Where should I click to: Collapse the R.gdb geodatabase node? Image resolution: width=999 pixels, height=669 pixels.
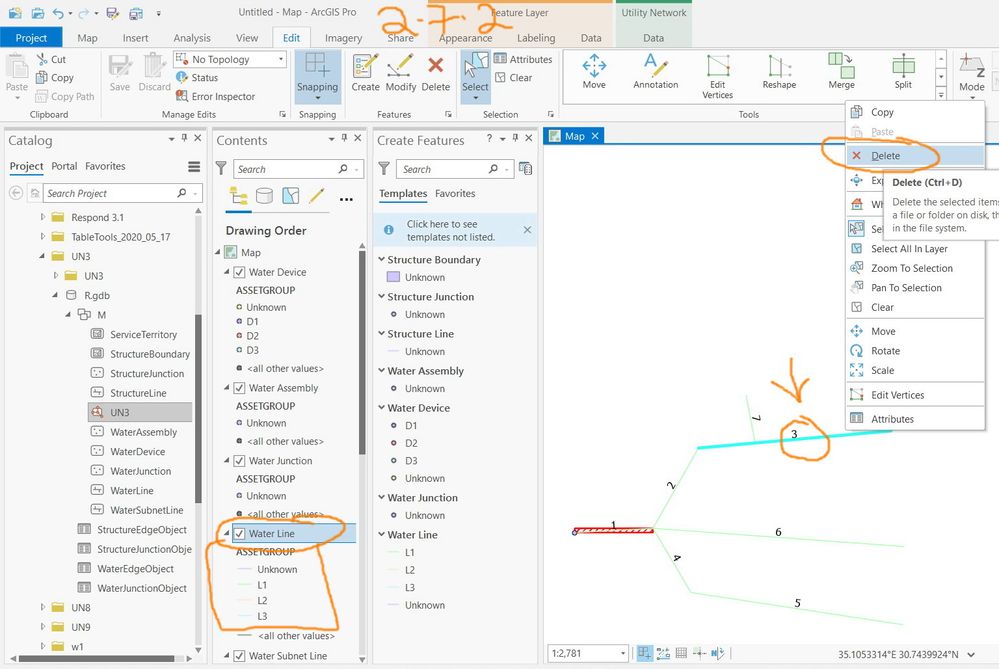pyautogui.click(x=55, y=296)
